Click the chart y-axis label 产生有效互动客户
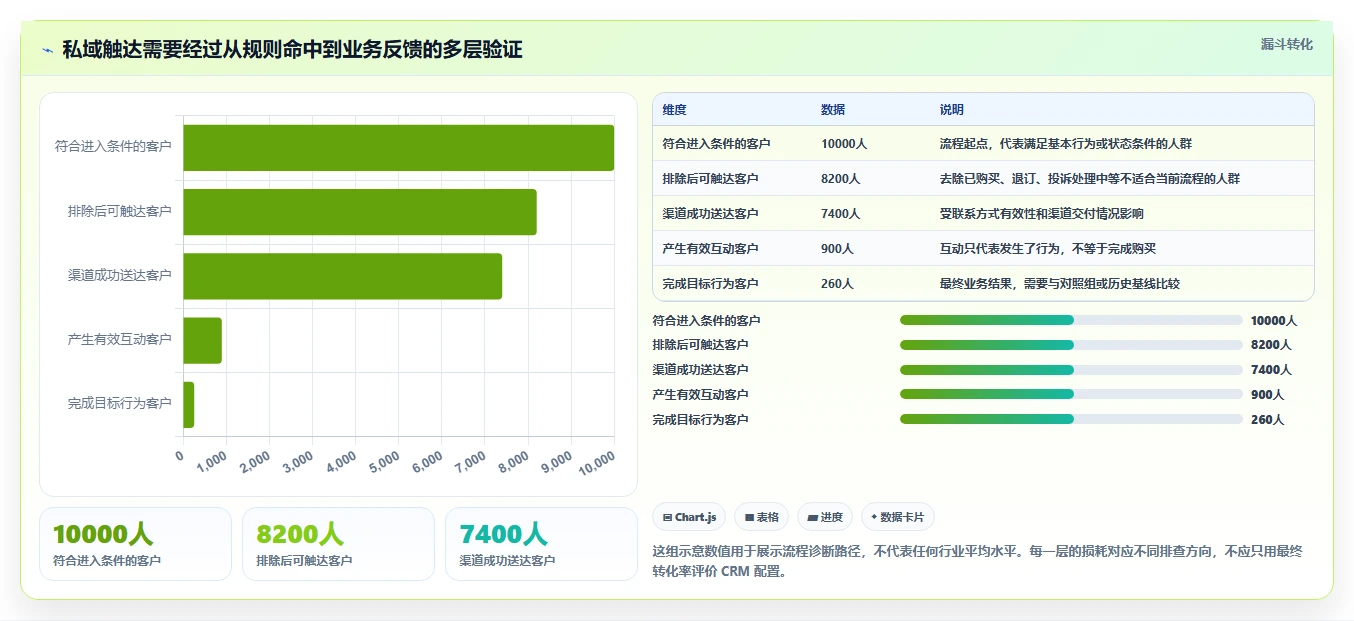This screenshot has height=621, width=1354. point(120,340)
